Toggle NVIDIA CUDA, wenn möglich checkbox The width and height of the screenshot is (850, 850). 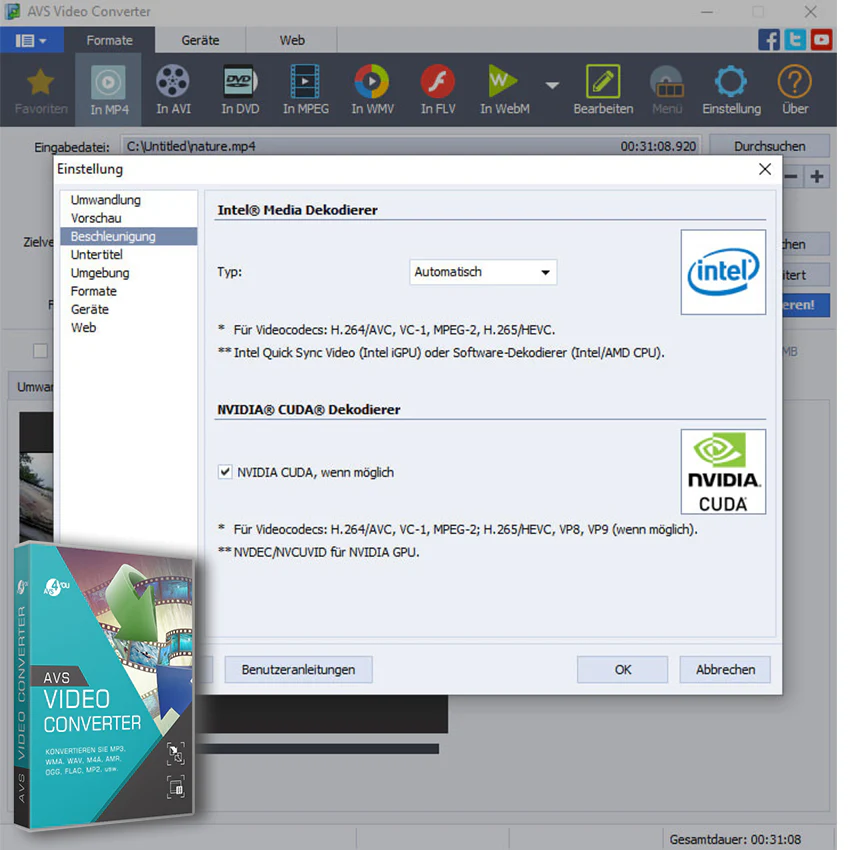point(225,472)
